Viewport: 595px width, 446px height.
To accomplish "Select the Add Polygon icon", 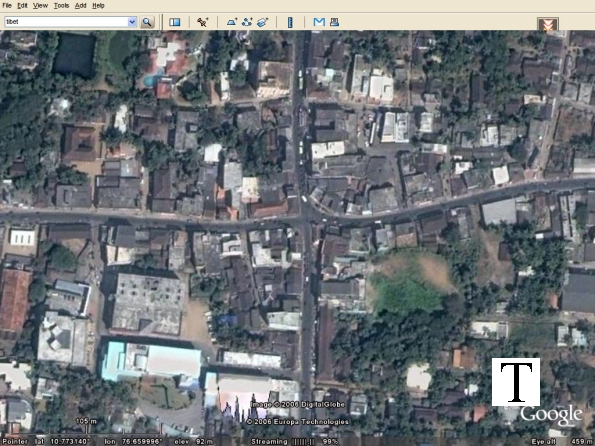I will (232, 22).
